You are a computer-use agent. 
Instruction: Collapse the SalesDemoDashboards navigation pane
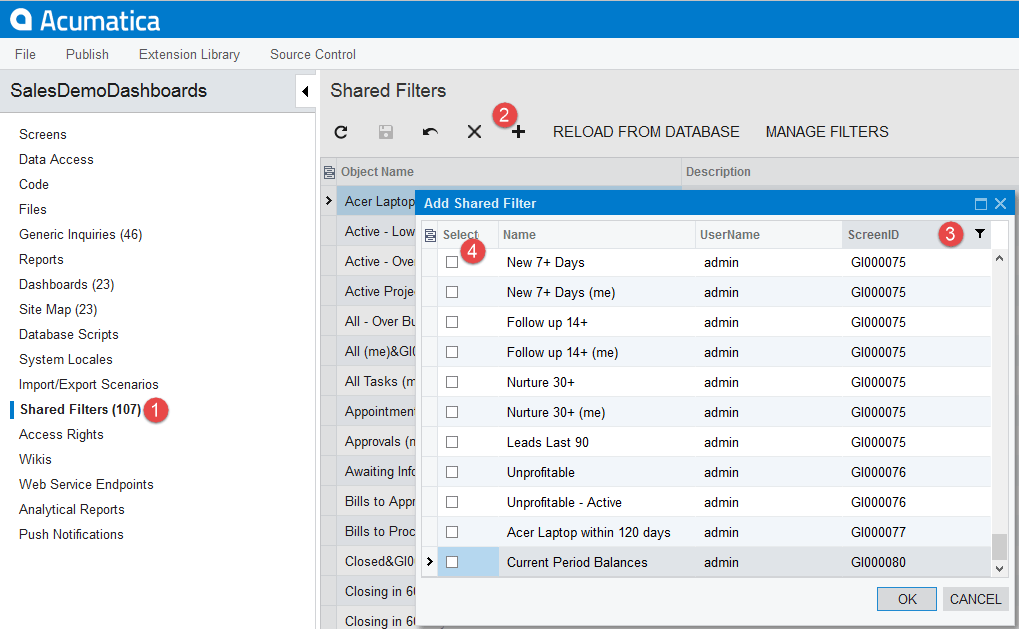tap(305, 92)
